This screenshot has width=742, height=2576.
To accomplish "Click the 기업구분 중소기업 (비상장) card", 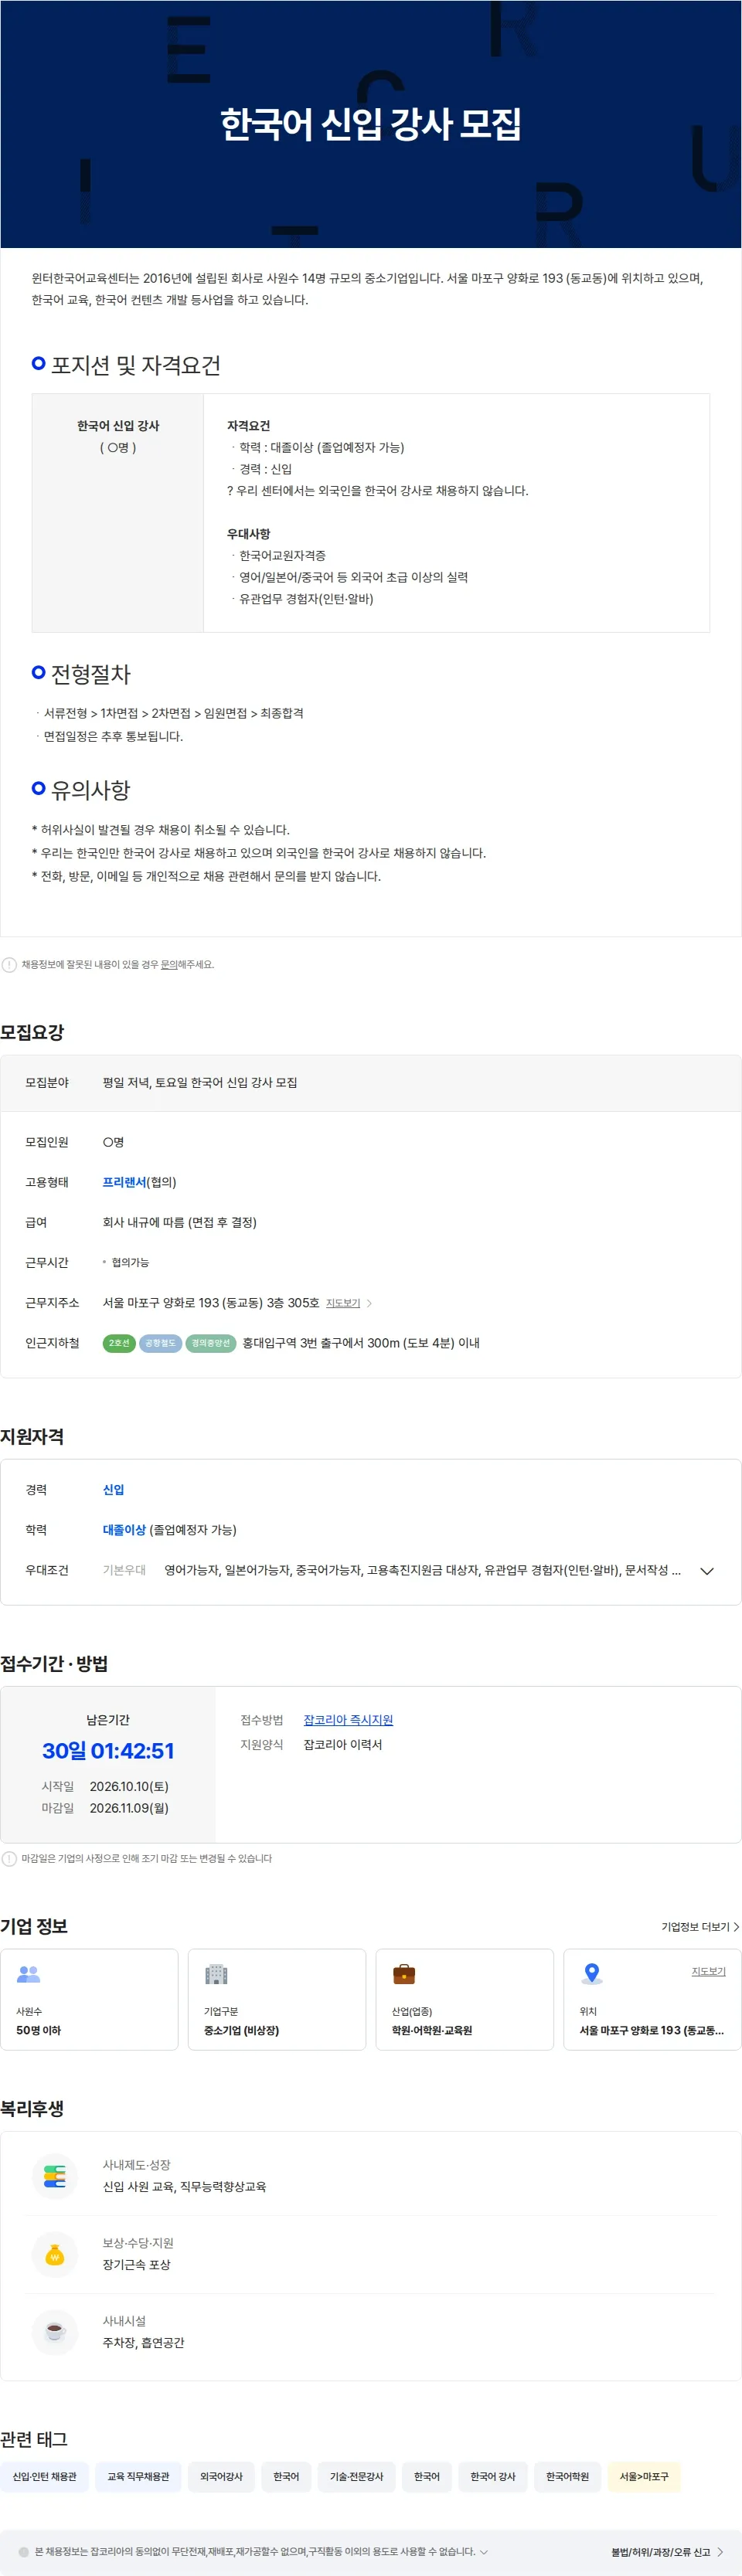I will point(277,1999).
